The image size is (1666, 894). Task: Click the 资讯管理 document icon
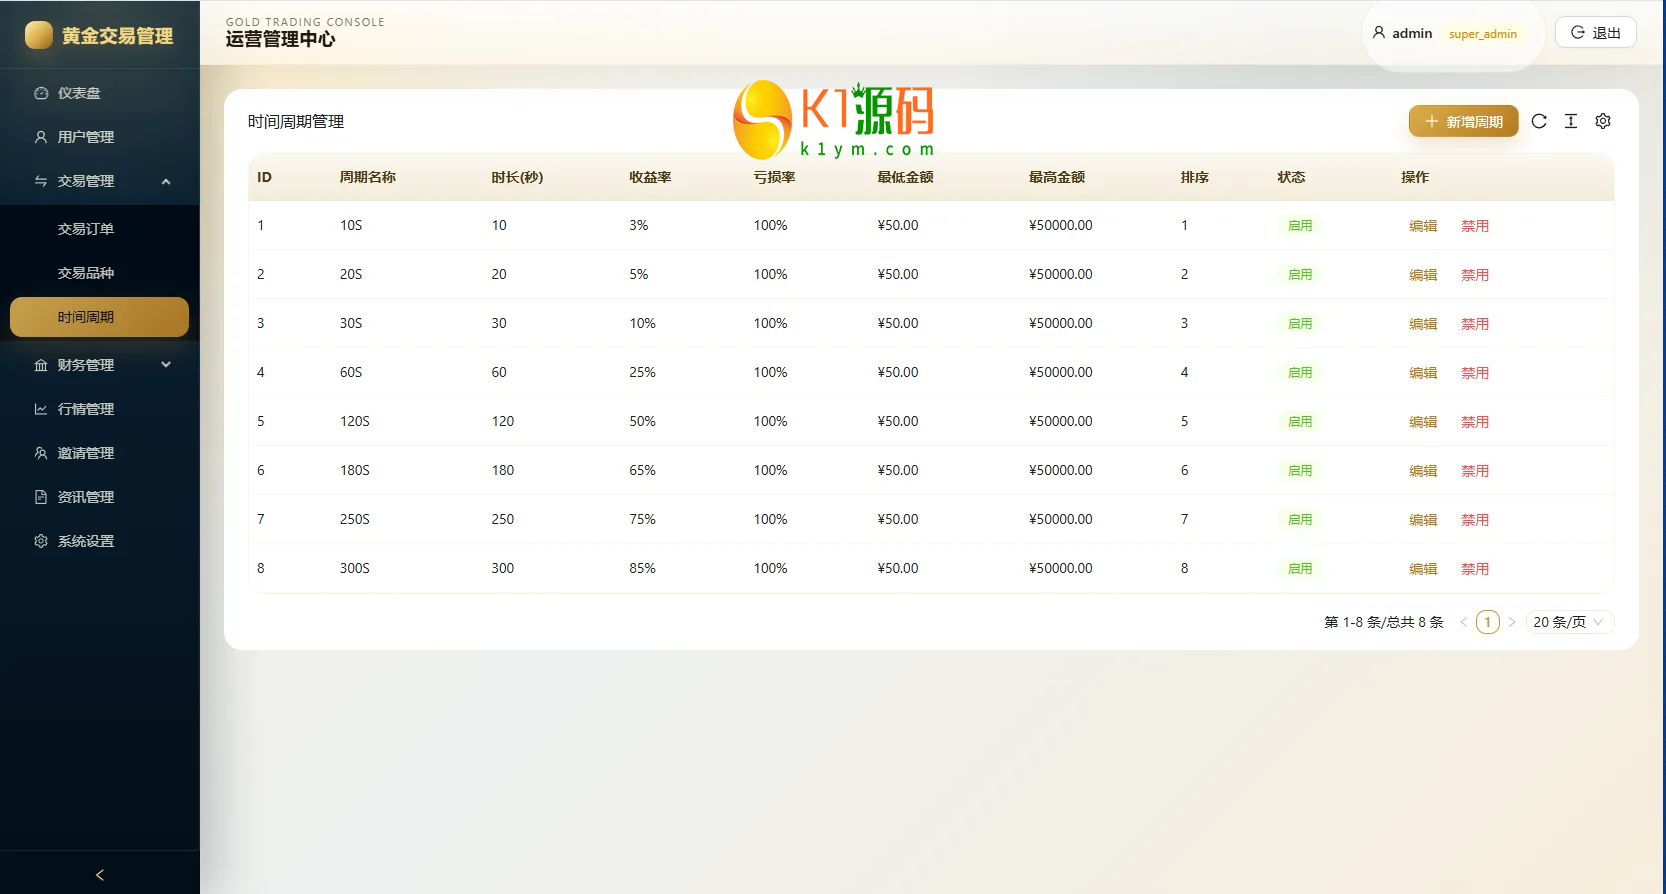click(x=41, y=497)
